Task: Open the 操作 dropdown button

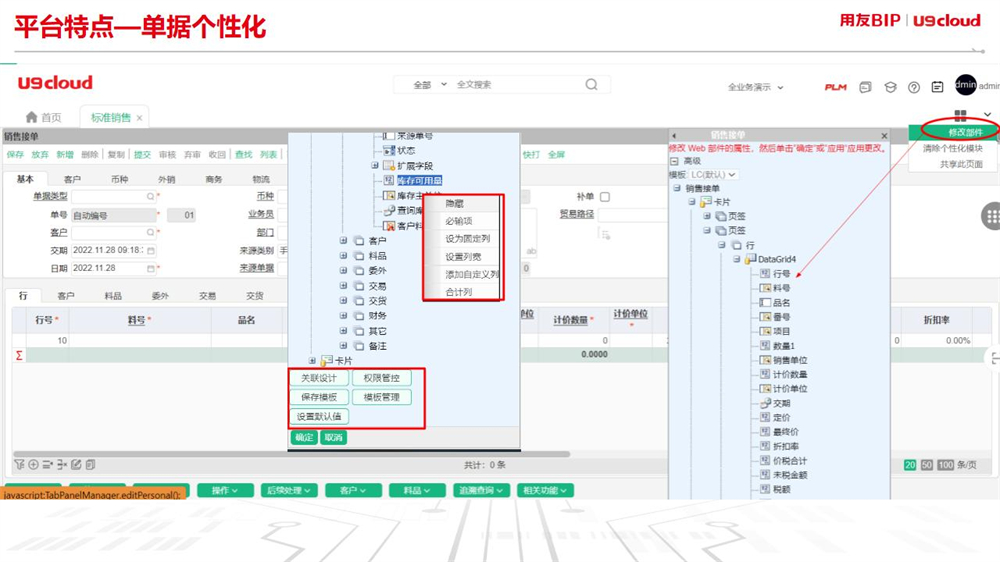Action: click(x=224, y=490)
